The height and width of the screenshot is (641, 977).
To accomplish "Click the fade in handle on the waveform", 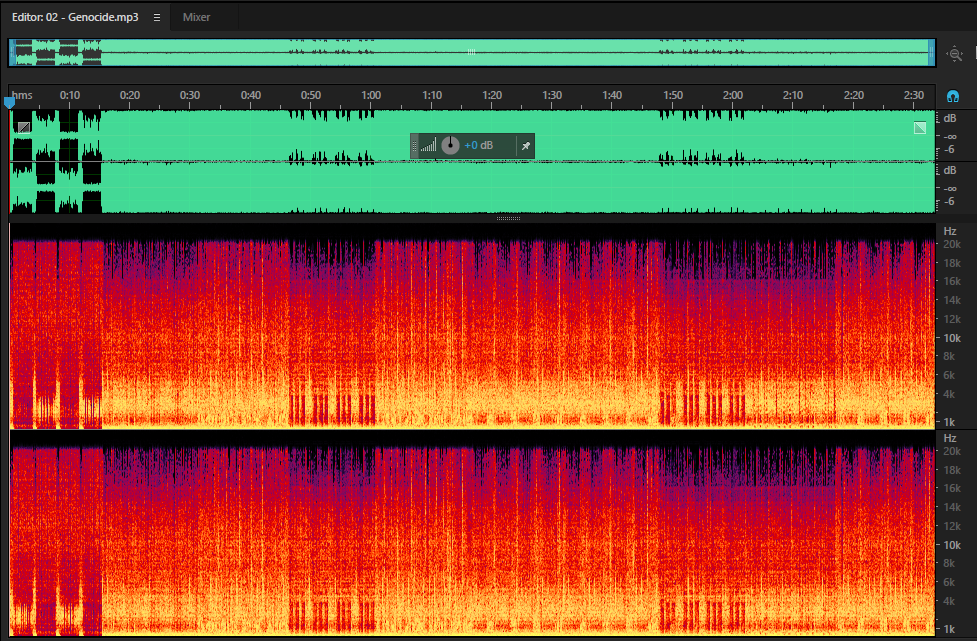I will tap(24, 127).
